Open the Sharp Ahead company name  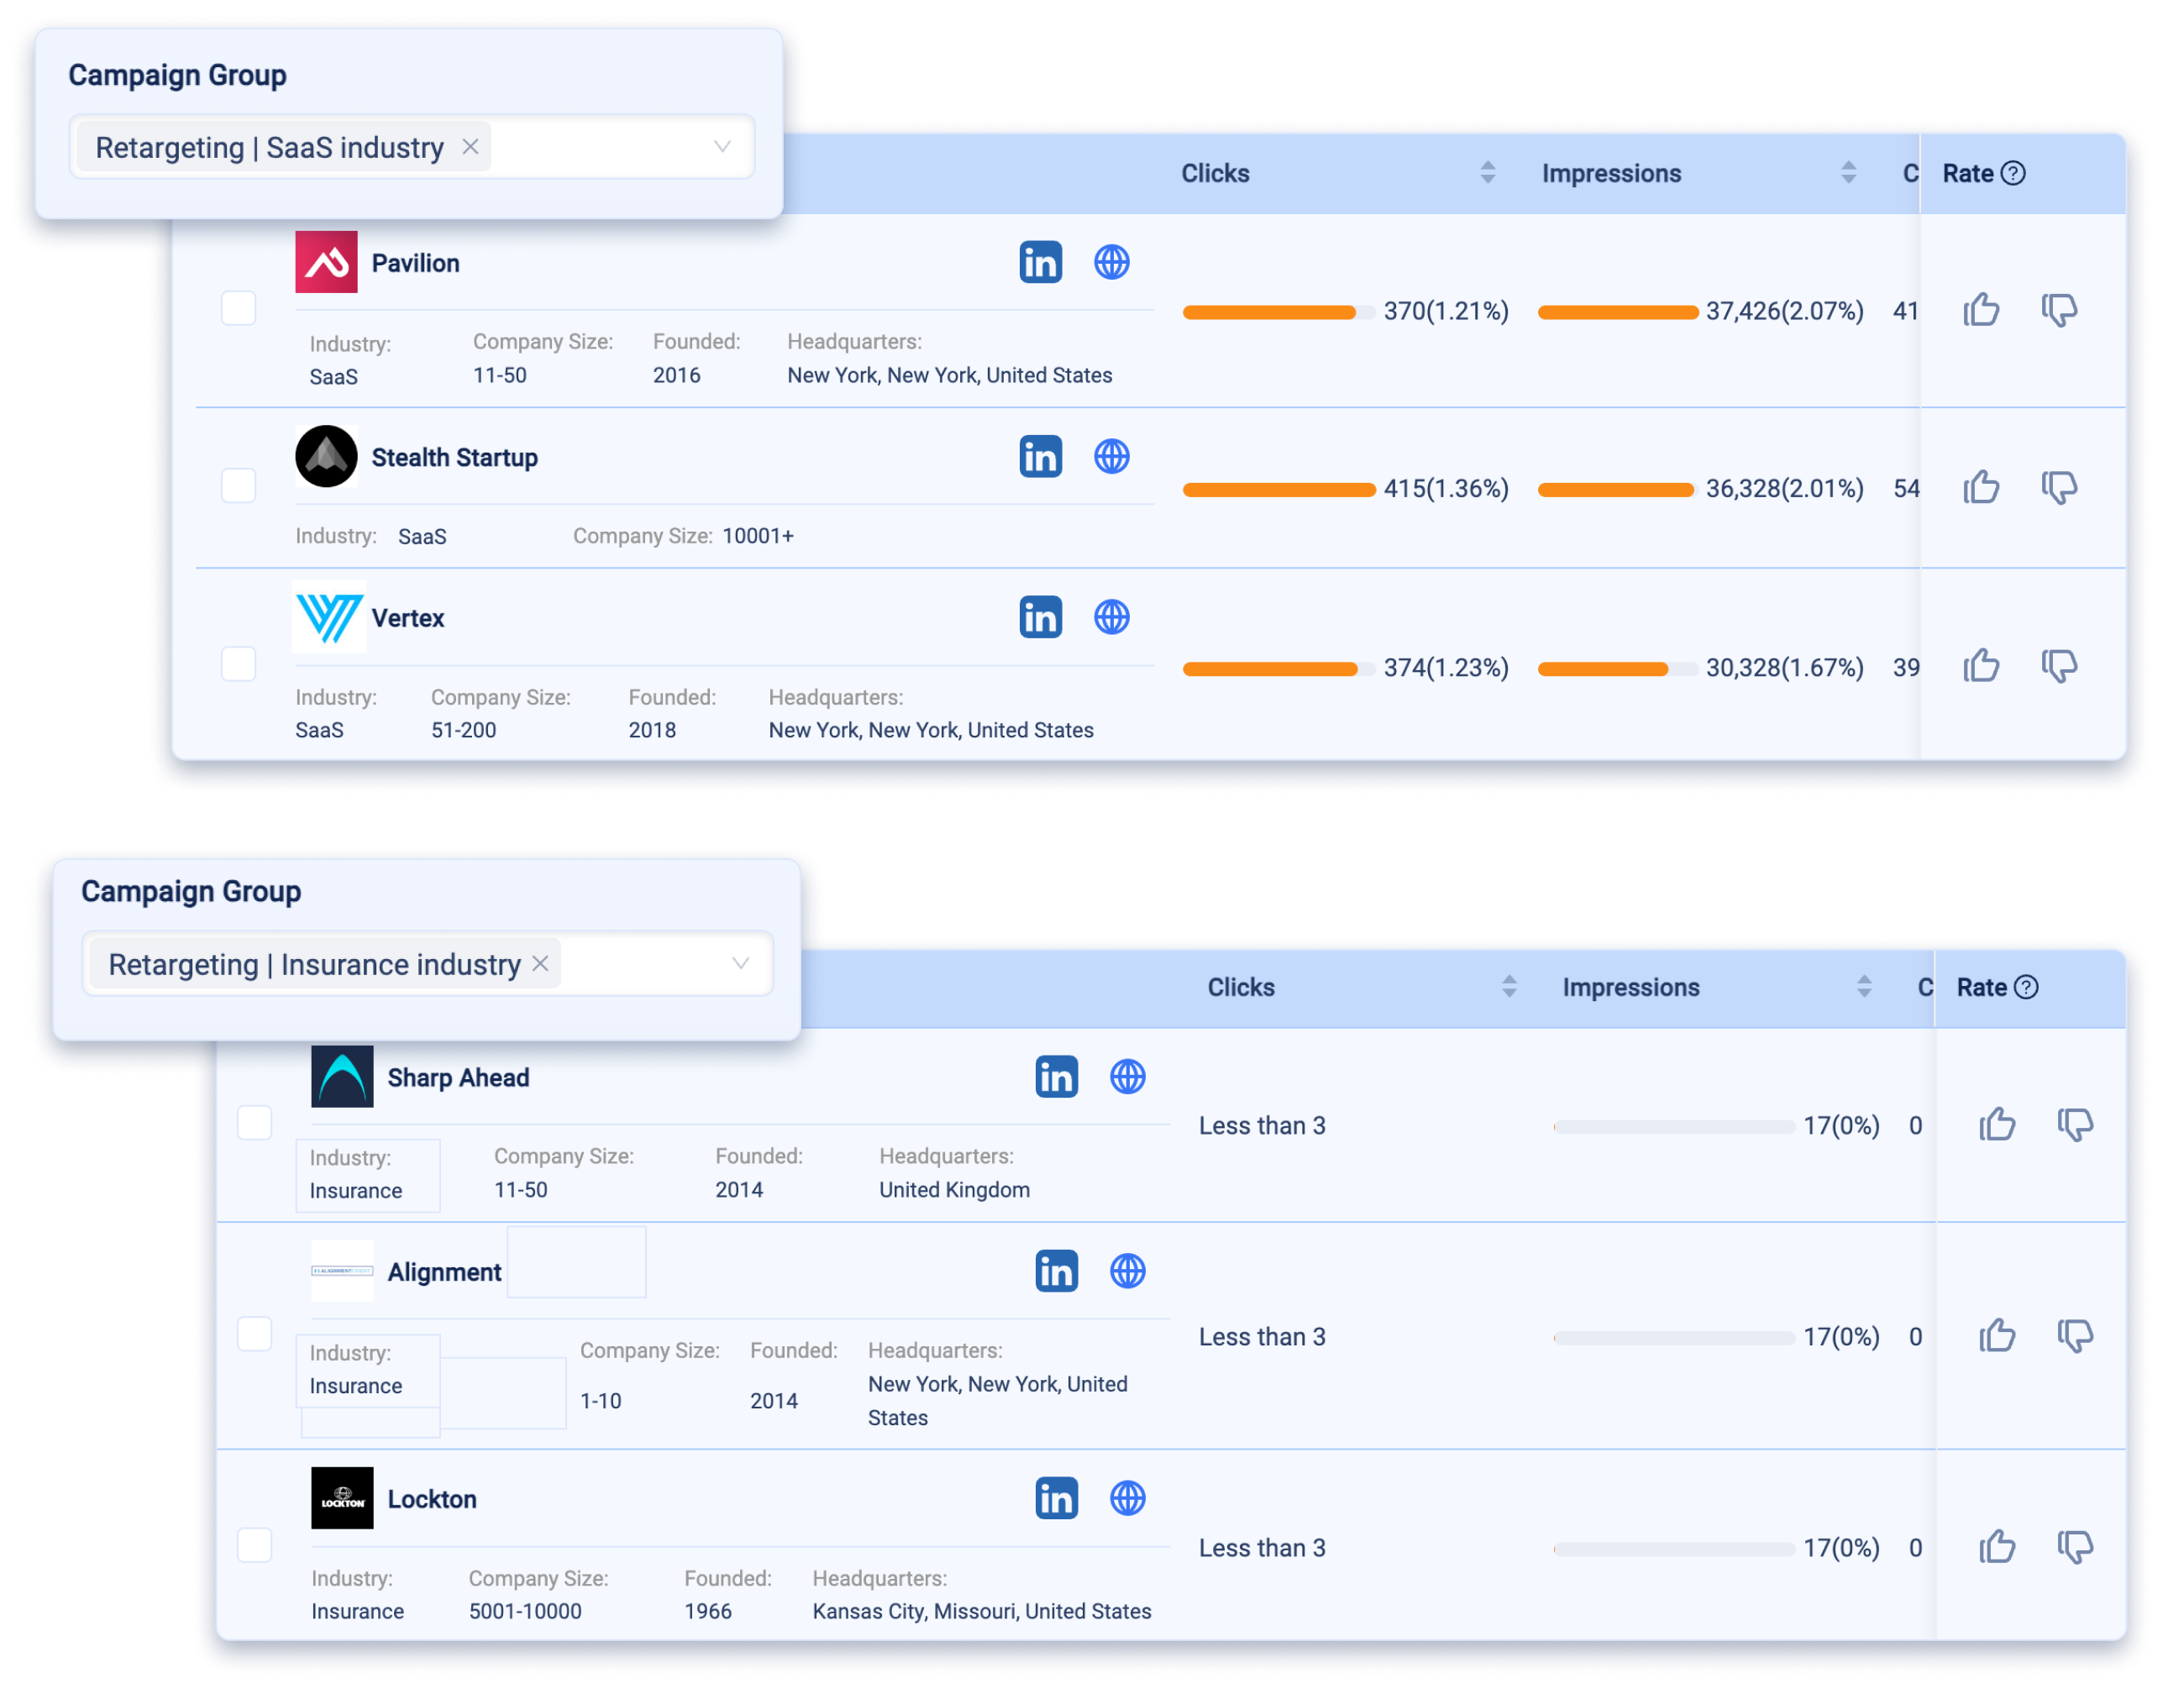(x=458, y=1077)
